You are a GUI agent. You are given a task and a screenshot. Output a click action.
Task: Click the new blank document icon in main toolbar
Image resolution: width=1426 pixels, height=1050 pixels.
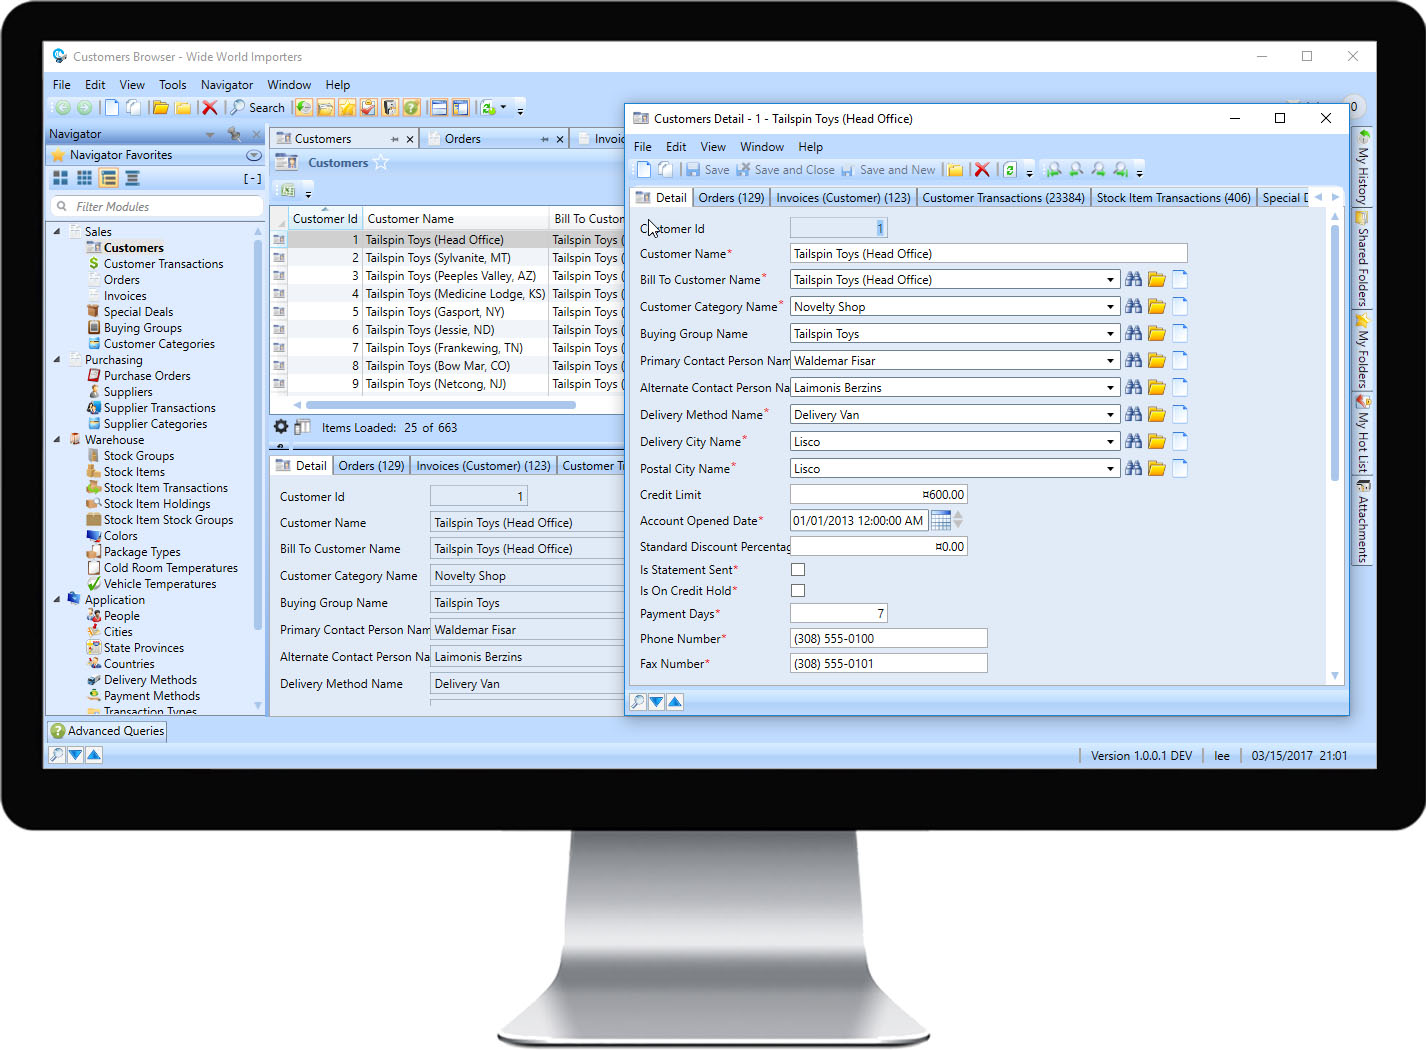(112, 108)
